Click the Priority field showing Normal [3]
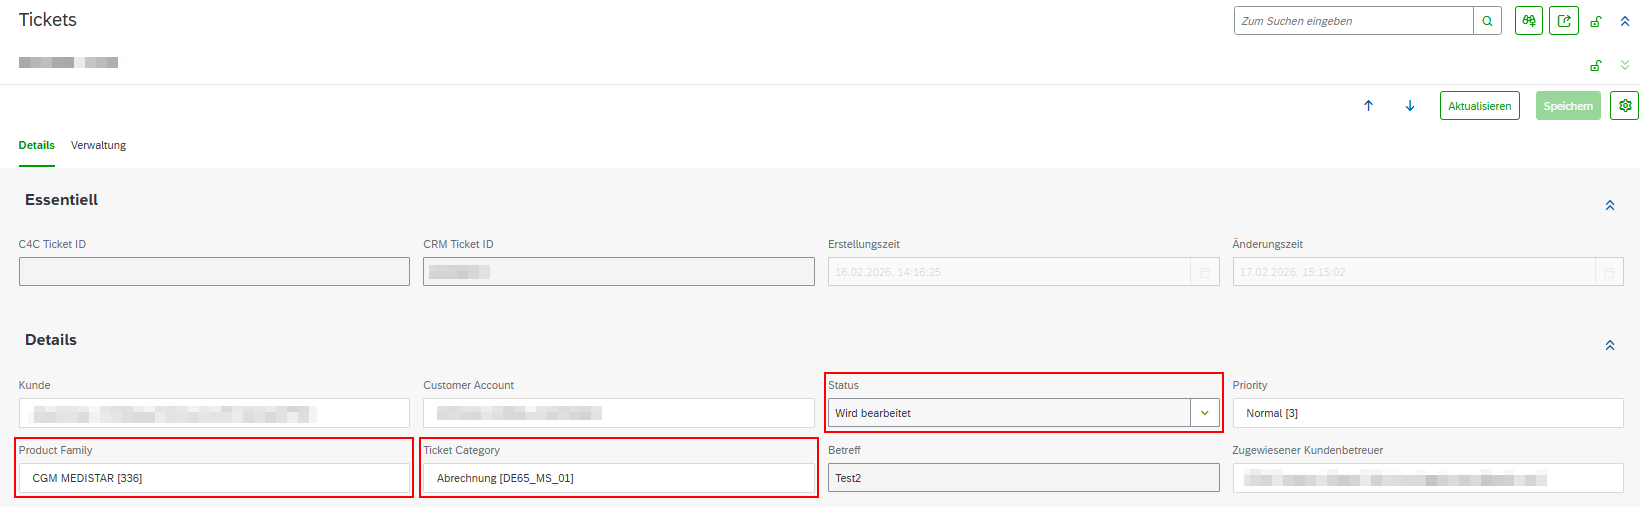Image resolution: width=1640 pixels, height=507 pixels. click(1427, 413)
